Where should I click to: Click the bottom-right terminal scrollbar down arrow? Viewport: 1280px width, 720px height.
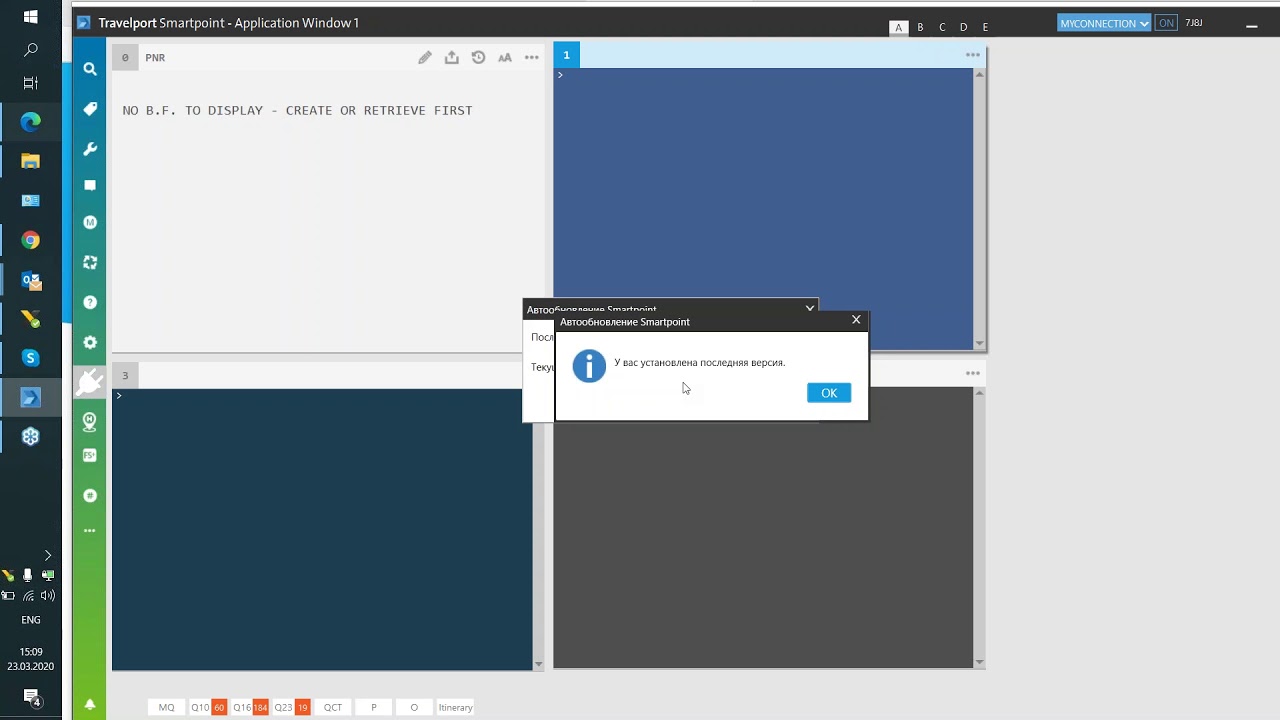pos(979,662)
